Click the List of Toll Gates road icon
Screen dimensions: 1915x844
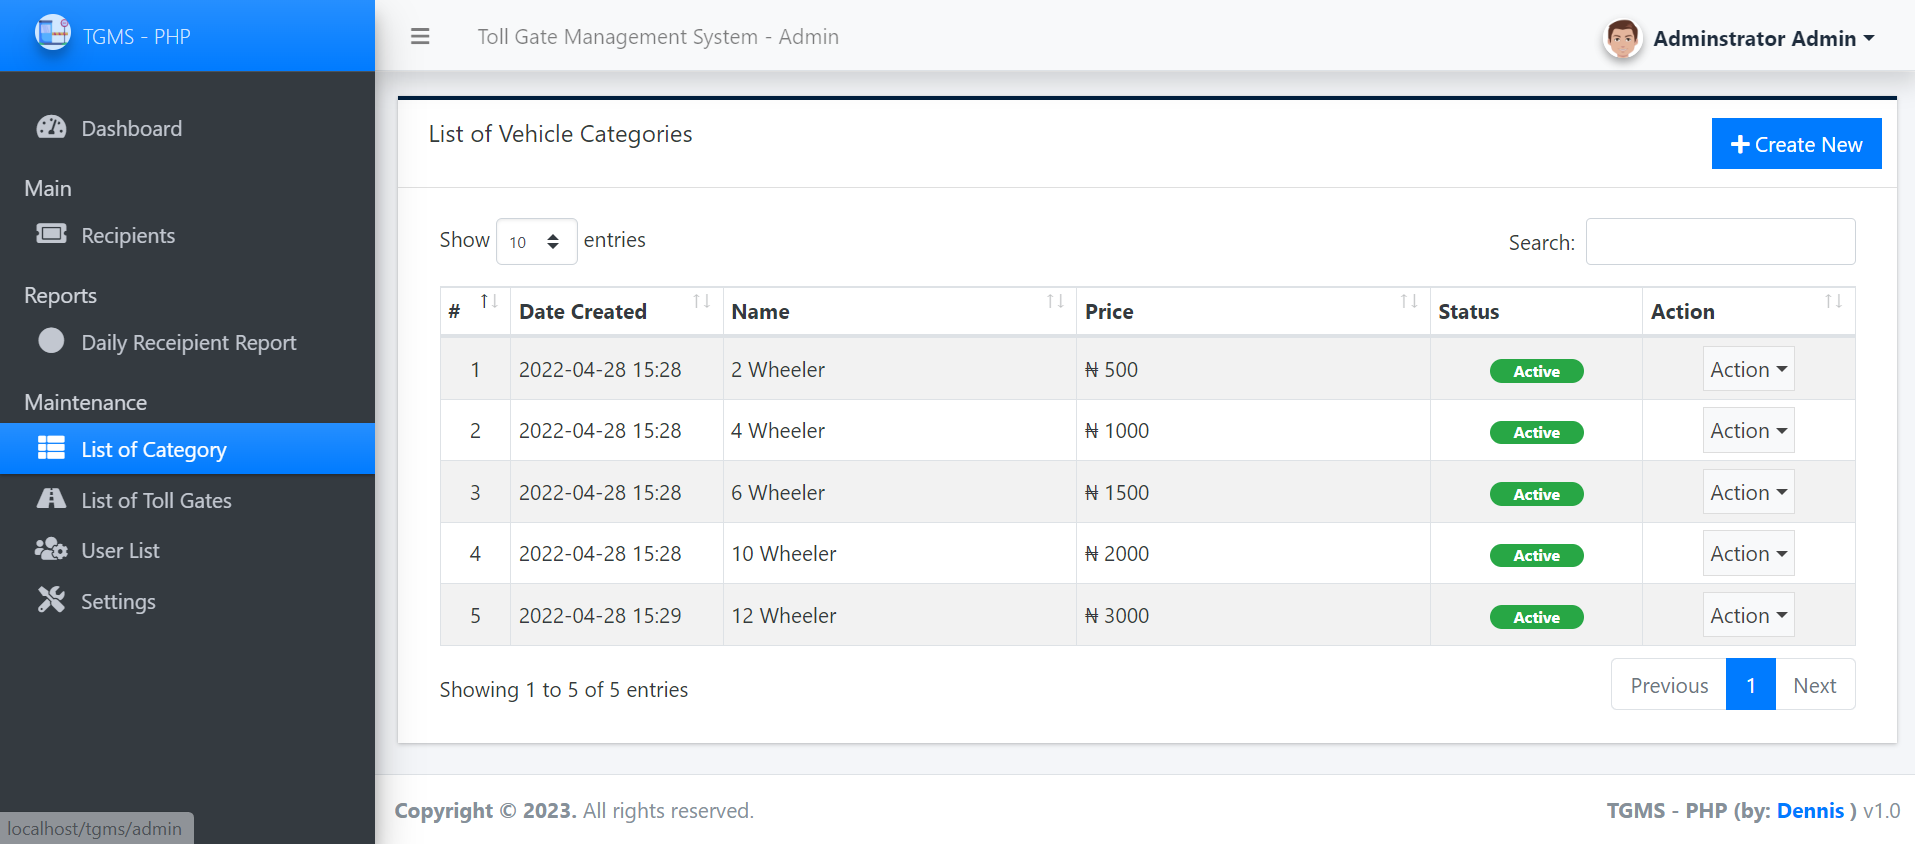(51, 499)
